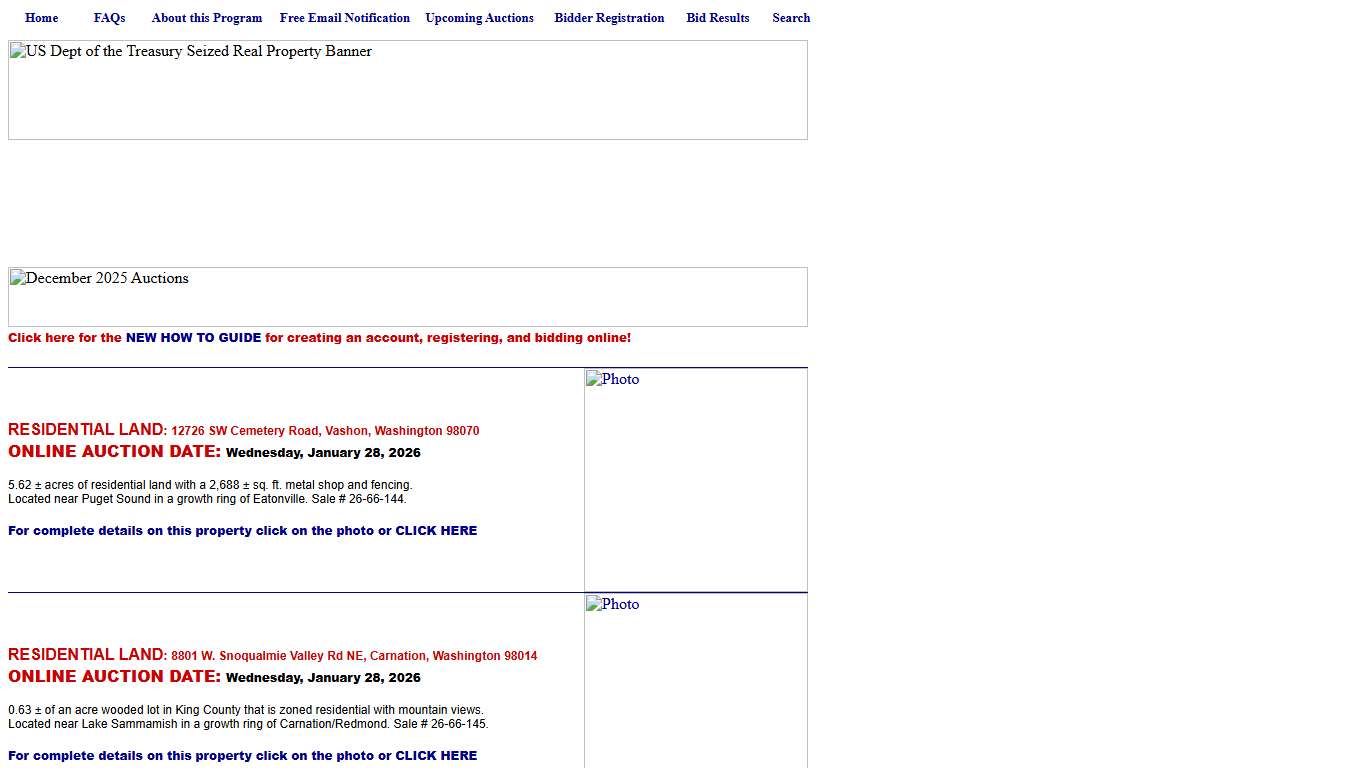Click CLICK HERE for the Carnation property
Screen dimensions: 1366x768
click(x=437, y=755)
